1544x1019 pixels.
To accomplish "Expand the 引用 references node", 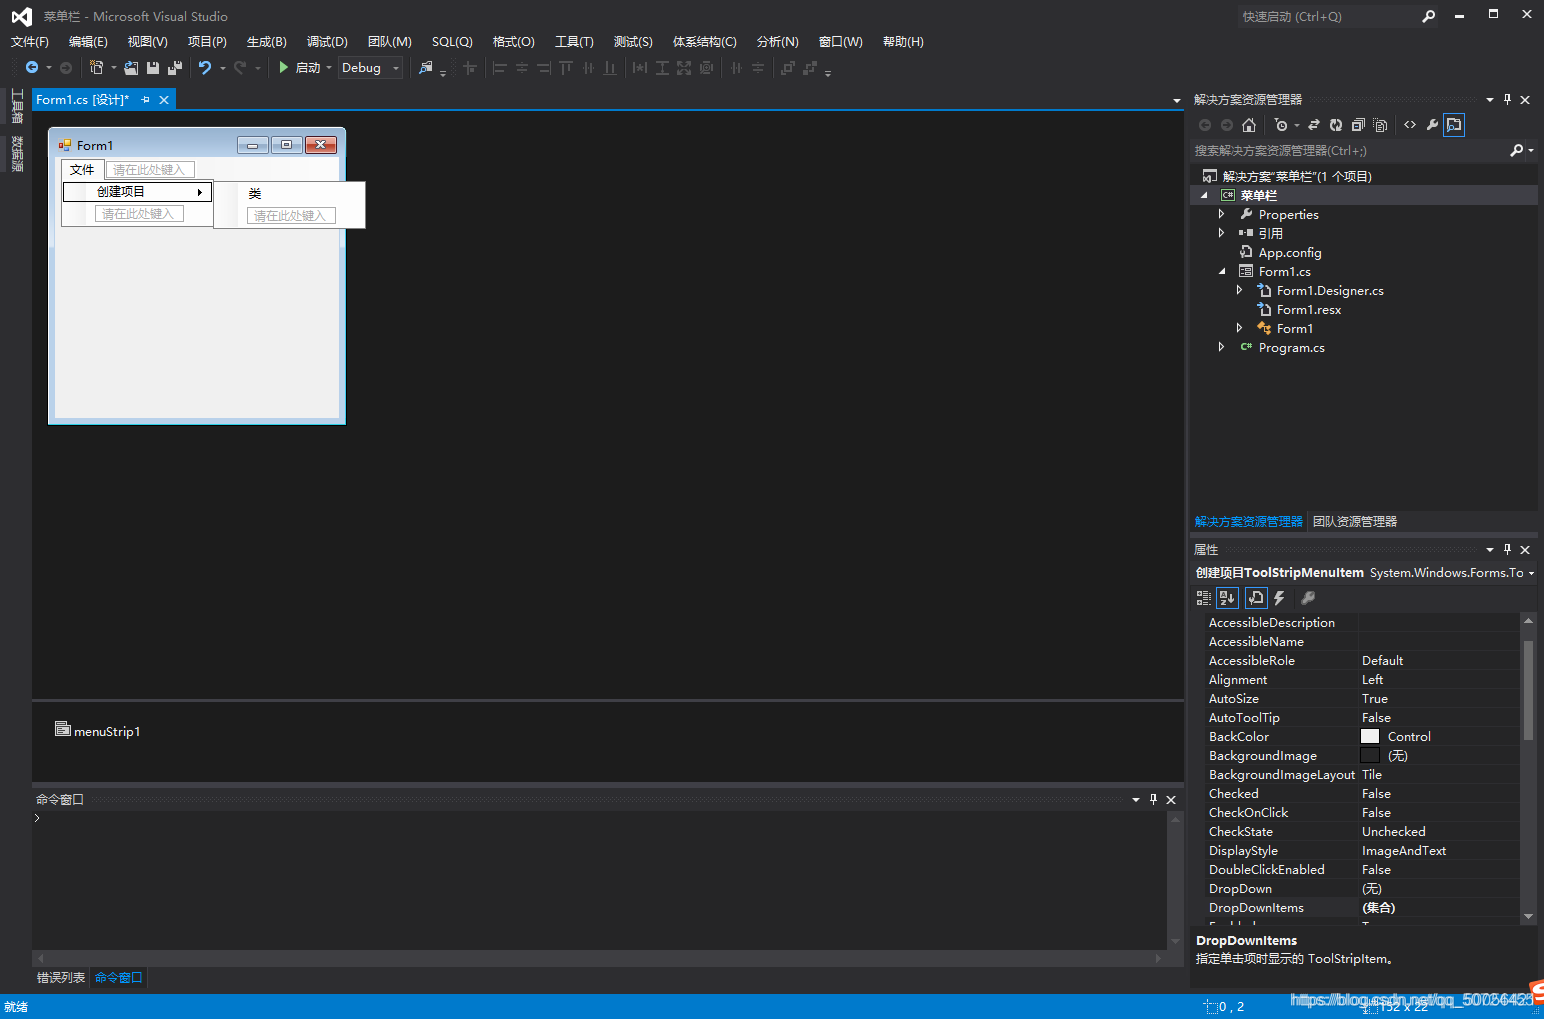I will 1221,233.
